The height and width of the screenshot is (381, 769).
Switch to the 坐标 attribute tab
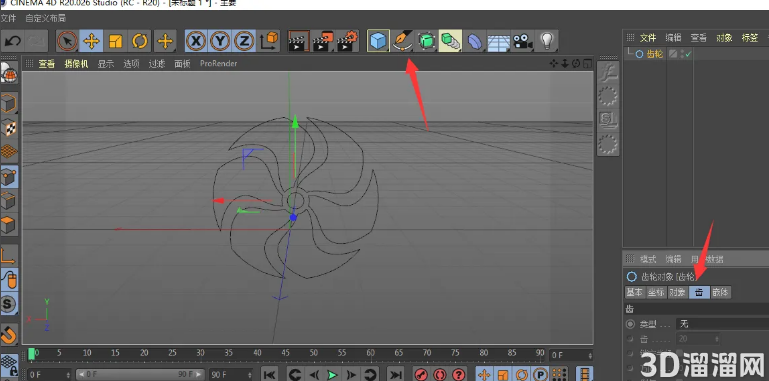coord(656,292)
